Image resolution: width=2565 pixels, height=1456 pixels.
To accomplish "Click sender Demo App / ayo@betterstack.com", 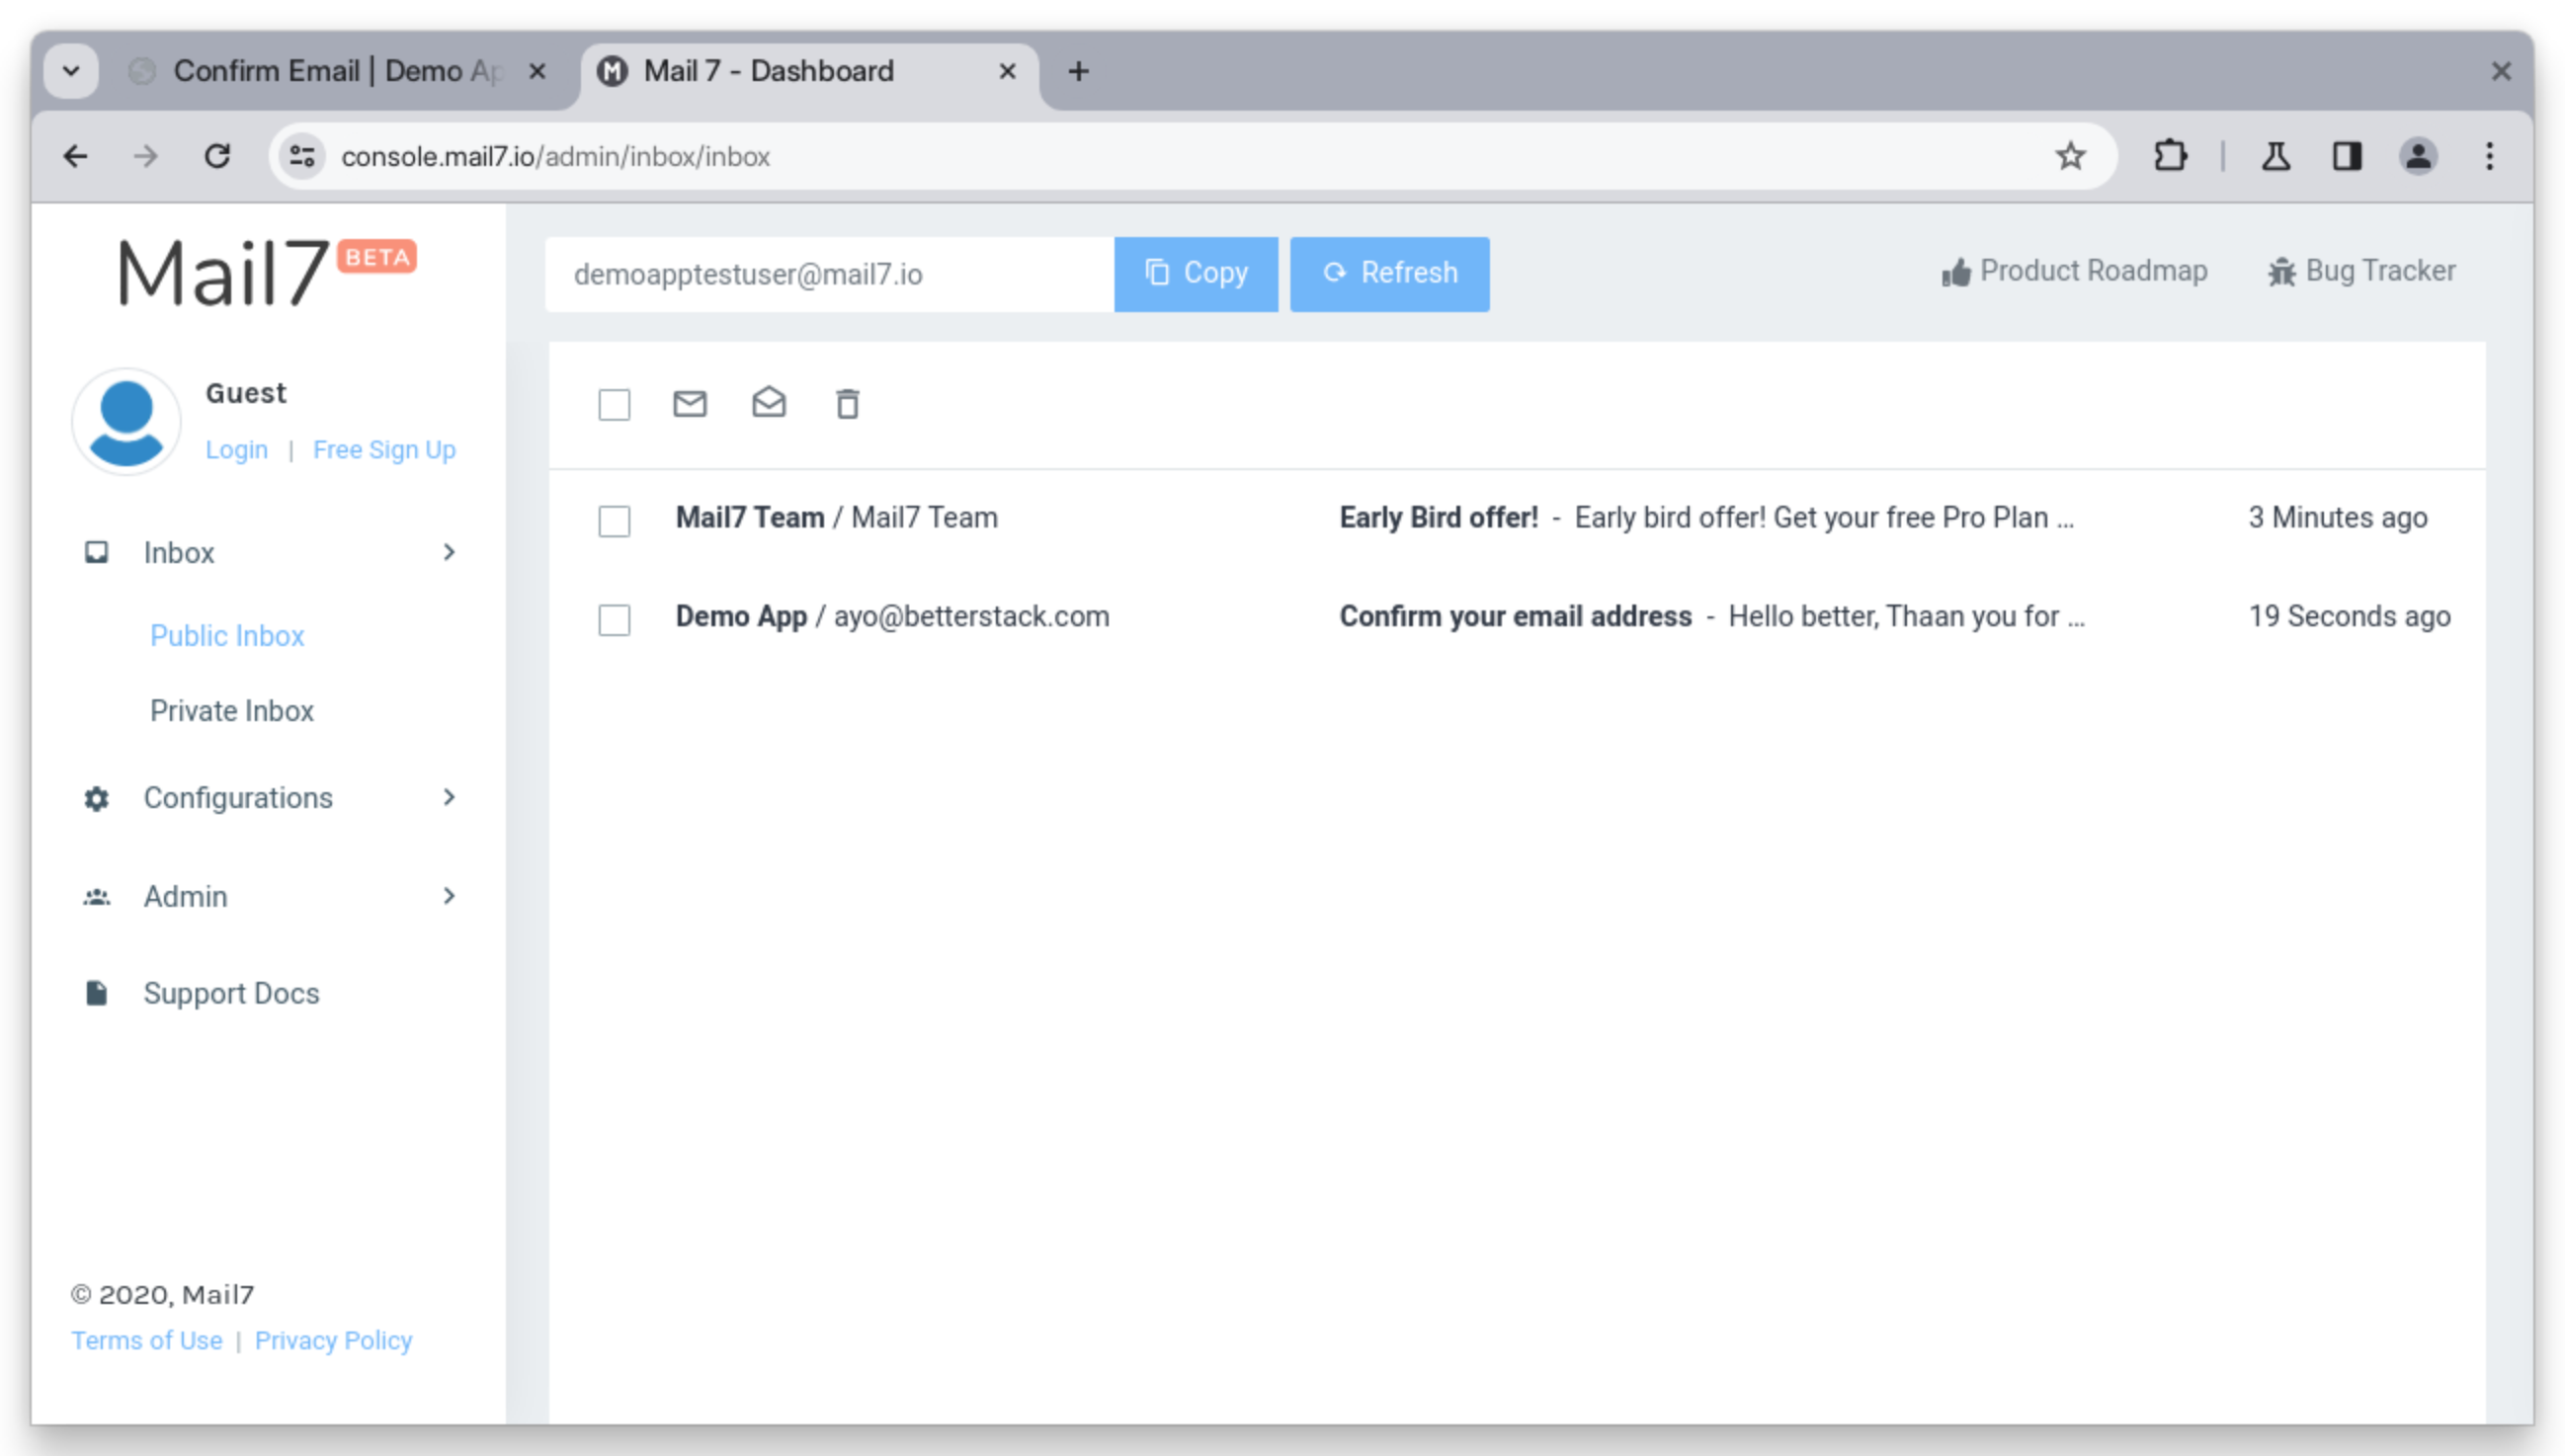I will [x=892, y=616].
